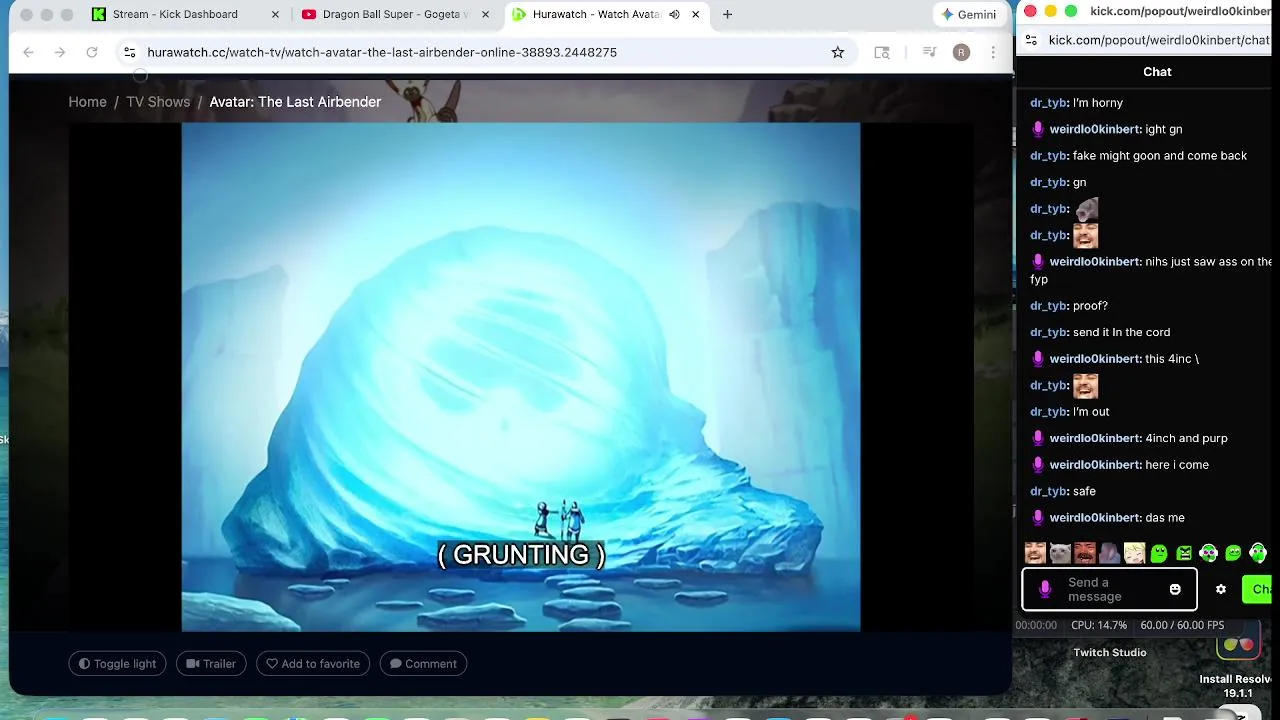The width and height of the screenshot is (1280, 720).
Task: Switch to the Dragon Ball Super Gogeta tab
Action: tap(395, 14)
